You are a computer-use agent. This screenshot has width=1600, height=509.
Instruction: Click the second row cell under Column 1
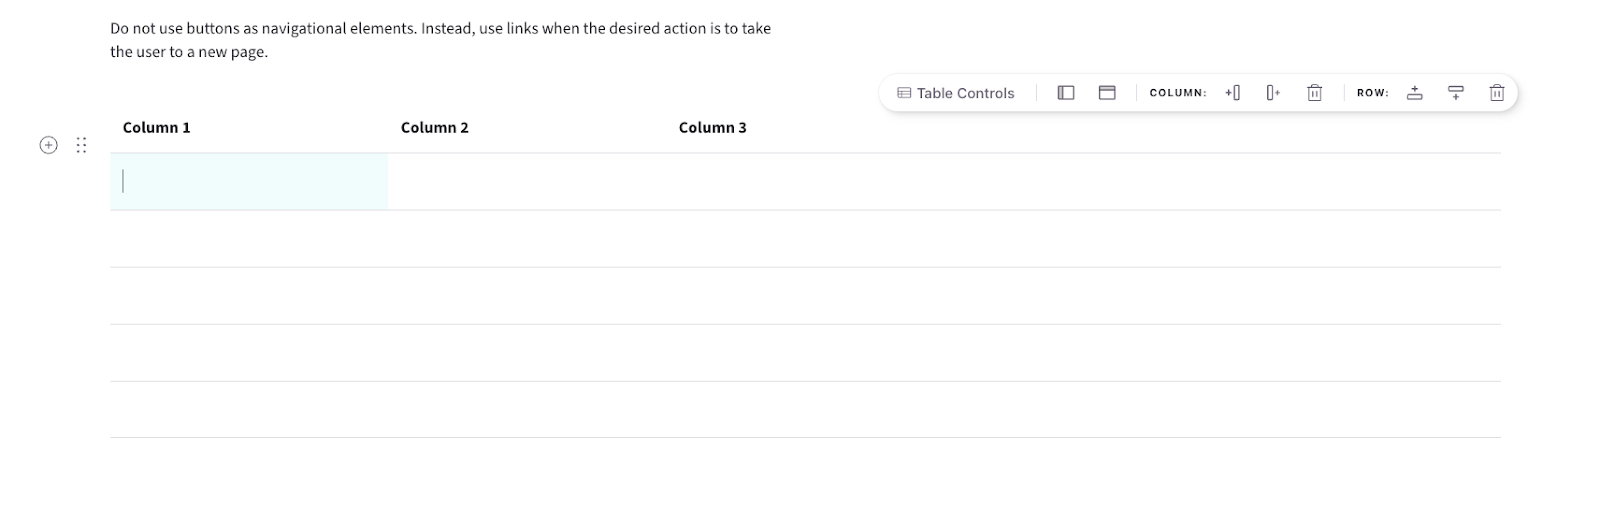click(x=249, y=239)
